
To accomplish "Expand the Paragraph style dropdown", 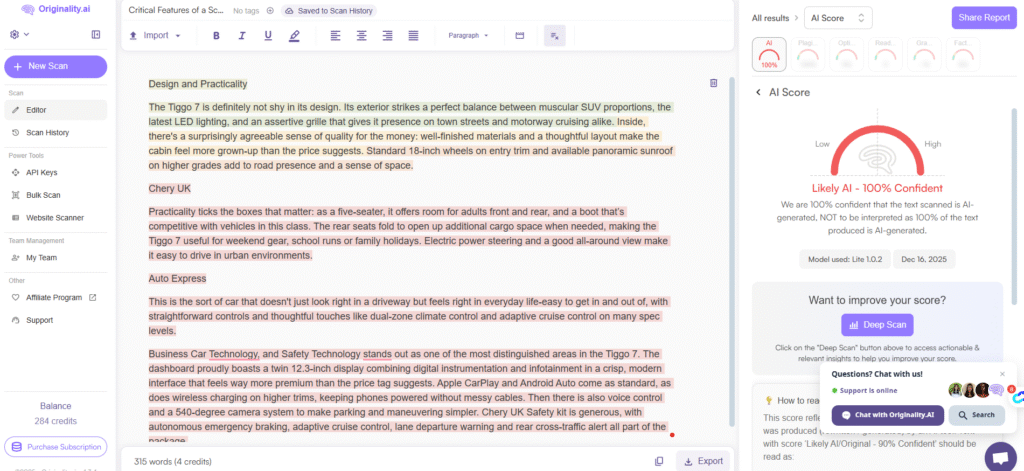I will (468, 36).
